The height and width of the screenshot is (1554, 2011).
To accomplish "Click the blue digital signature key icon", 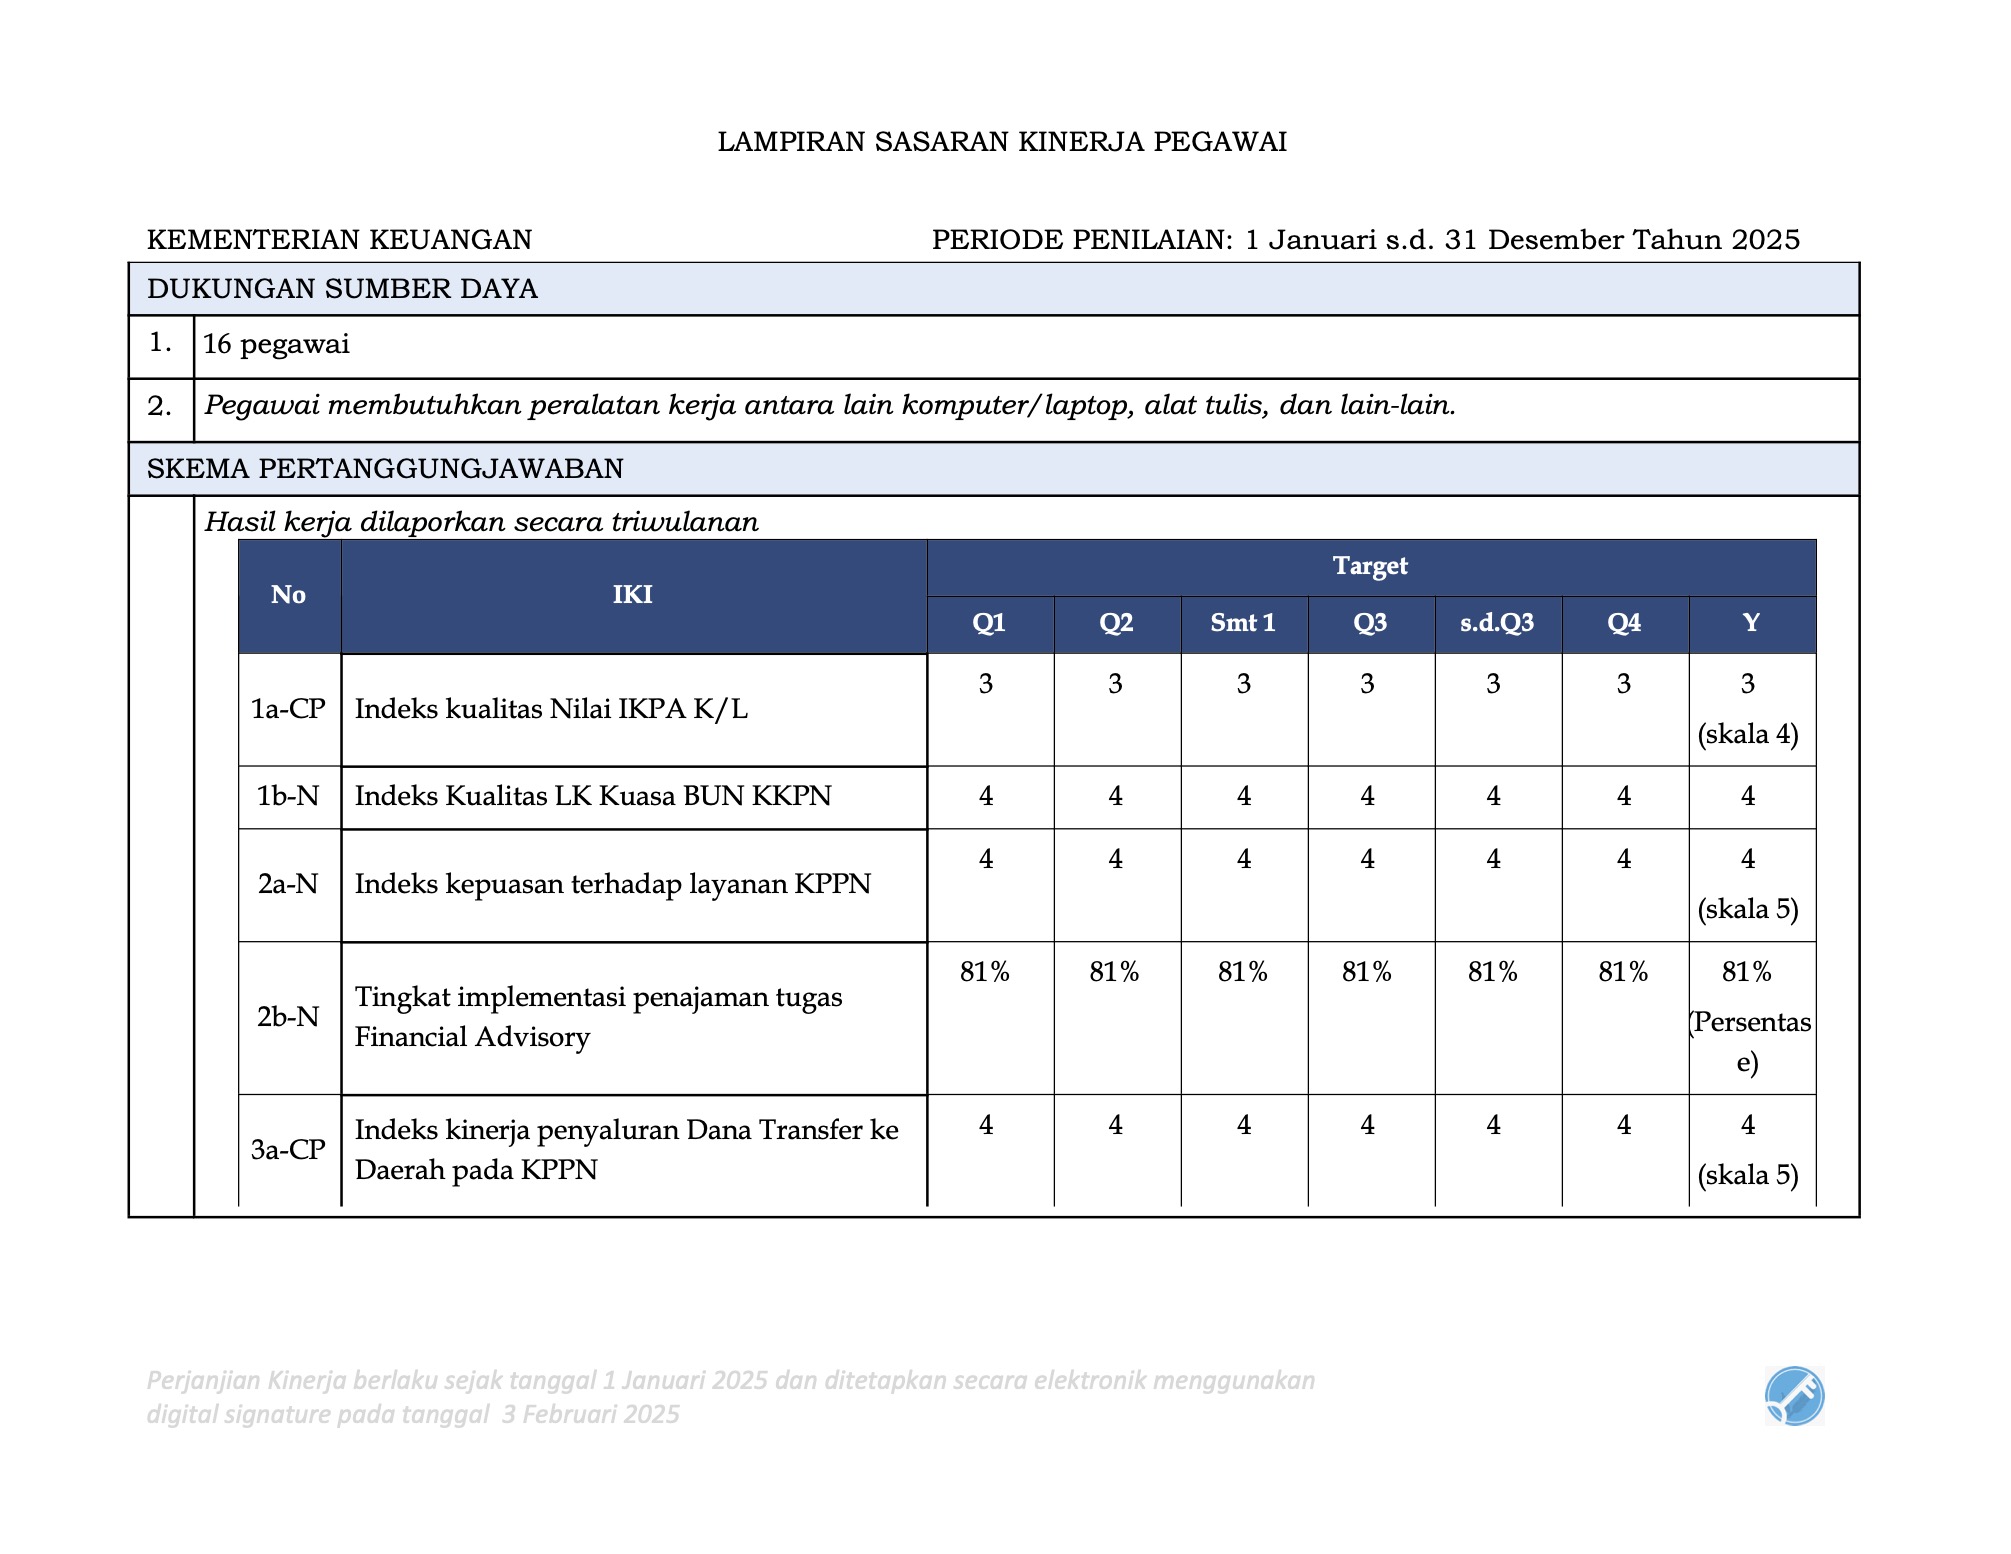I will [1794, 1395].
